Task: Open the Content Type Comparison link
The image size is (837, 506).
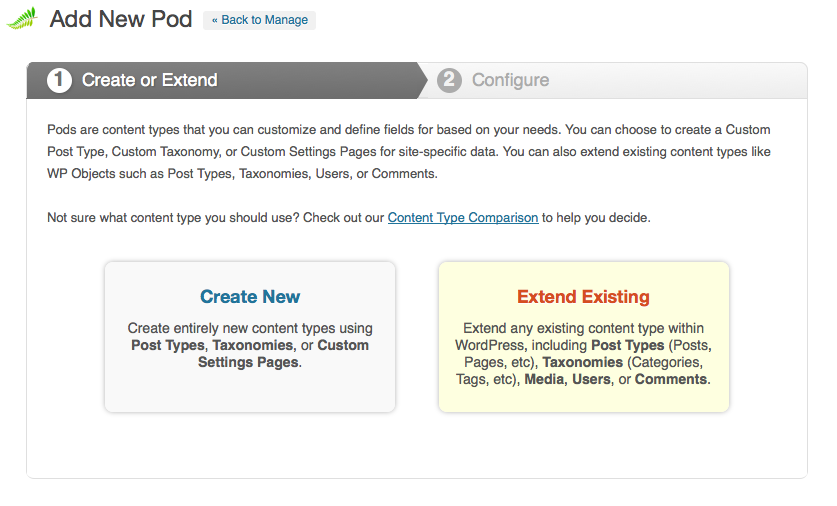Action: click(463, 218)
